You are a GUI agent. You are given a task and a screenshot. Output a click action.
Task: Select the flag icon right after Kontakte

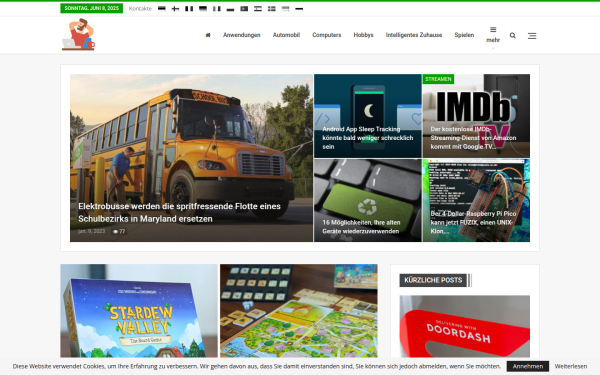(x=161, y=9)
